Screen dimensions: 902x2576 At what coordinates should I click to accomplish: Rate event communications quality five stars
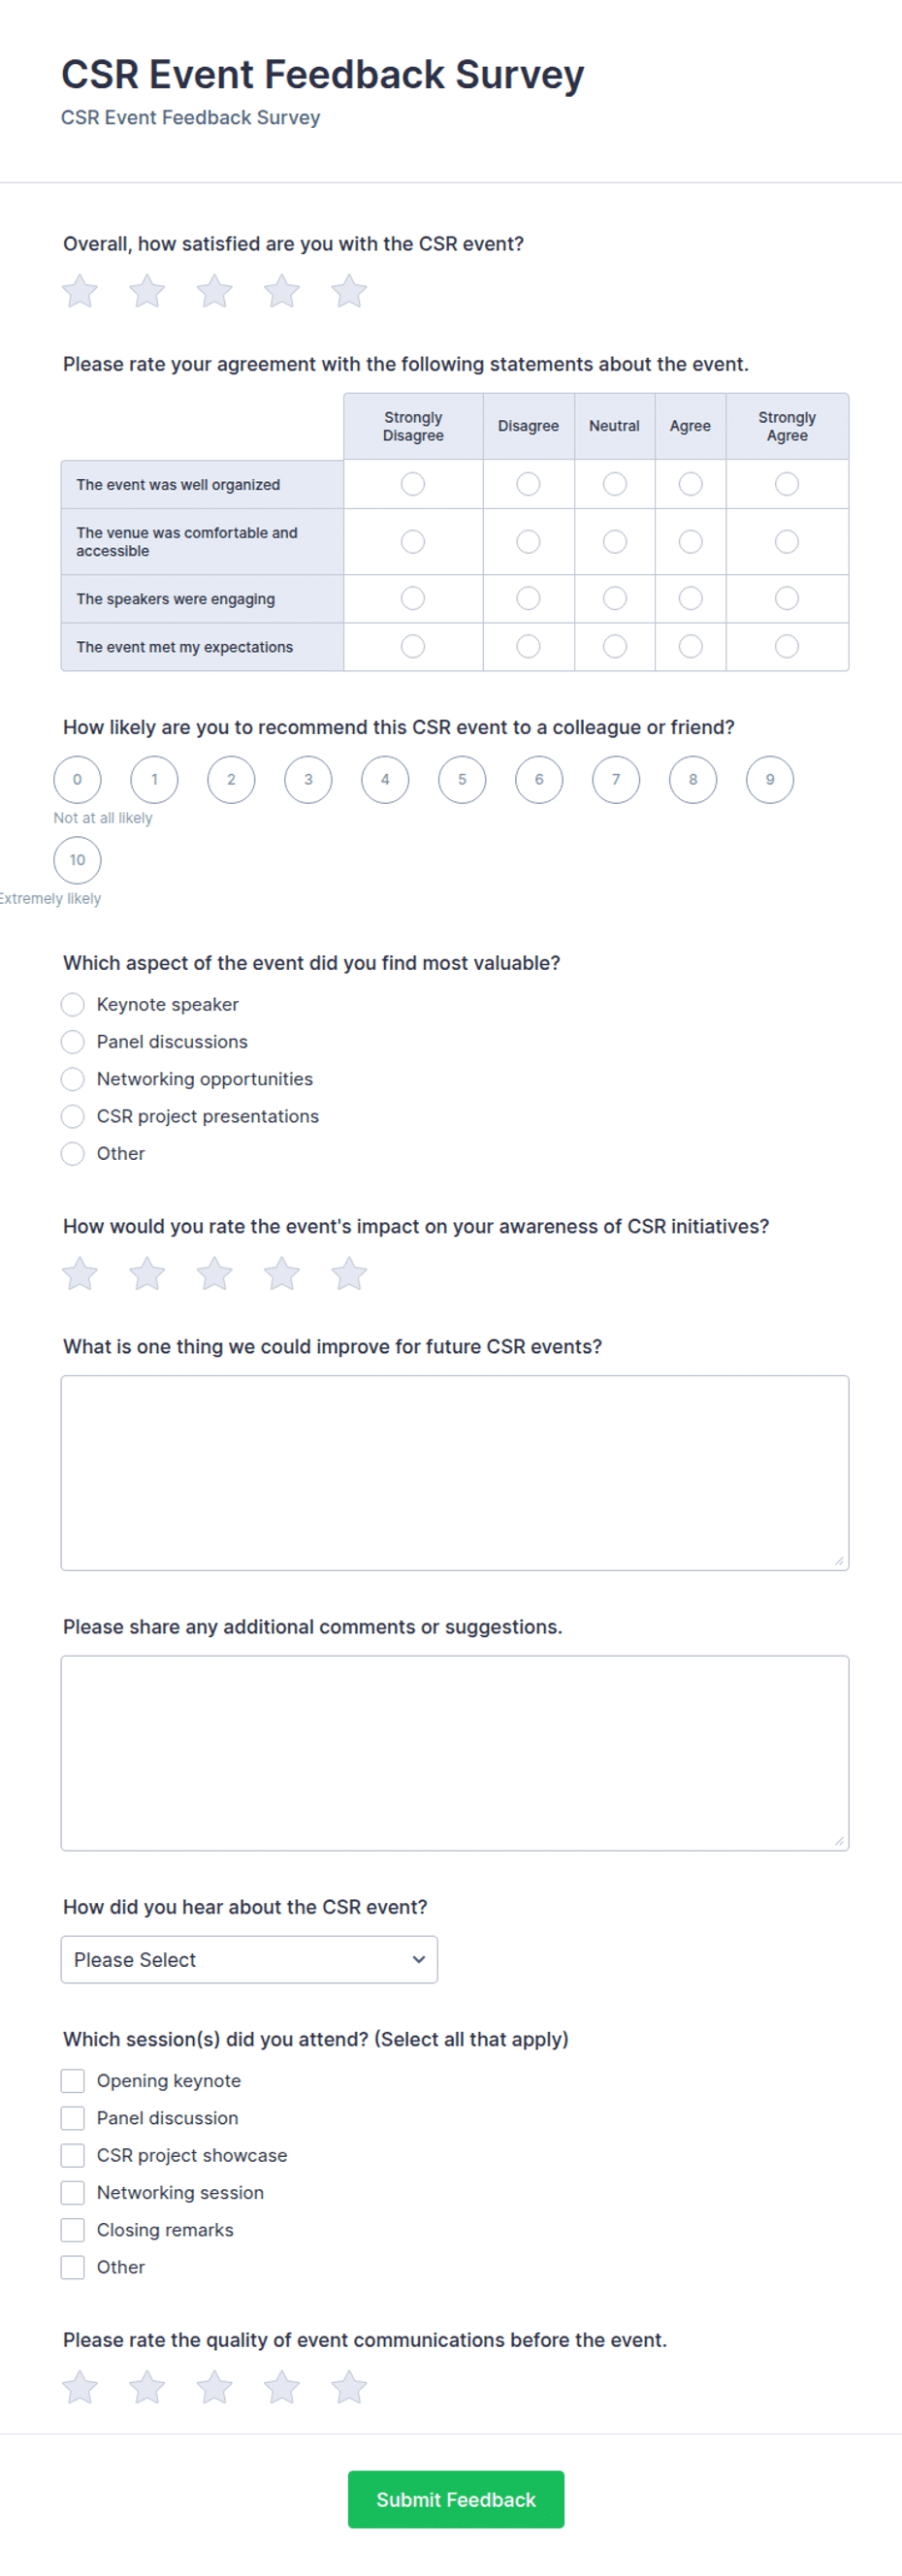(349, 2388)
